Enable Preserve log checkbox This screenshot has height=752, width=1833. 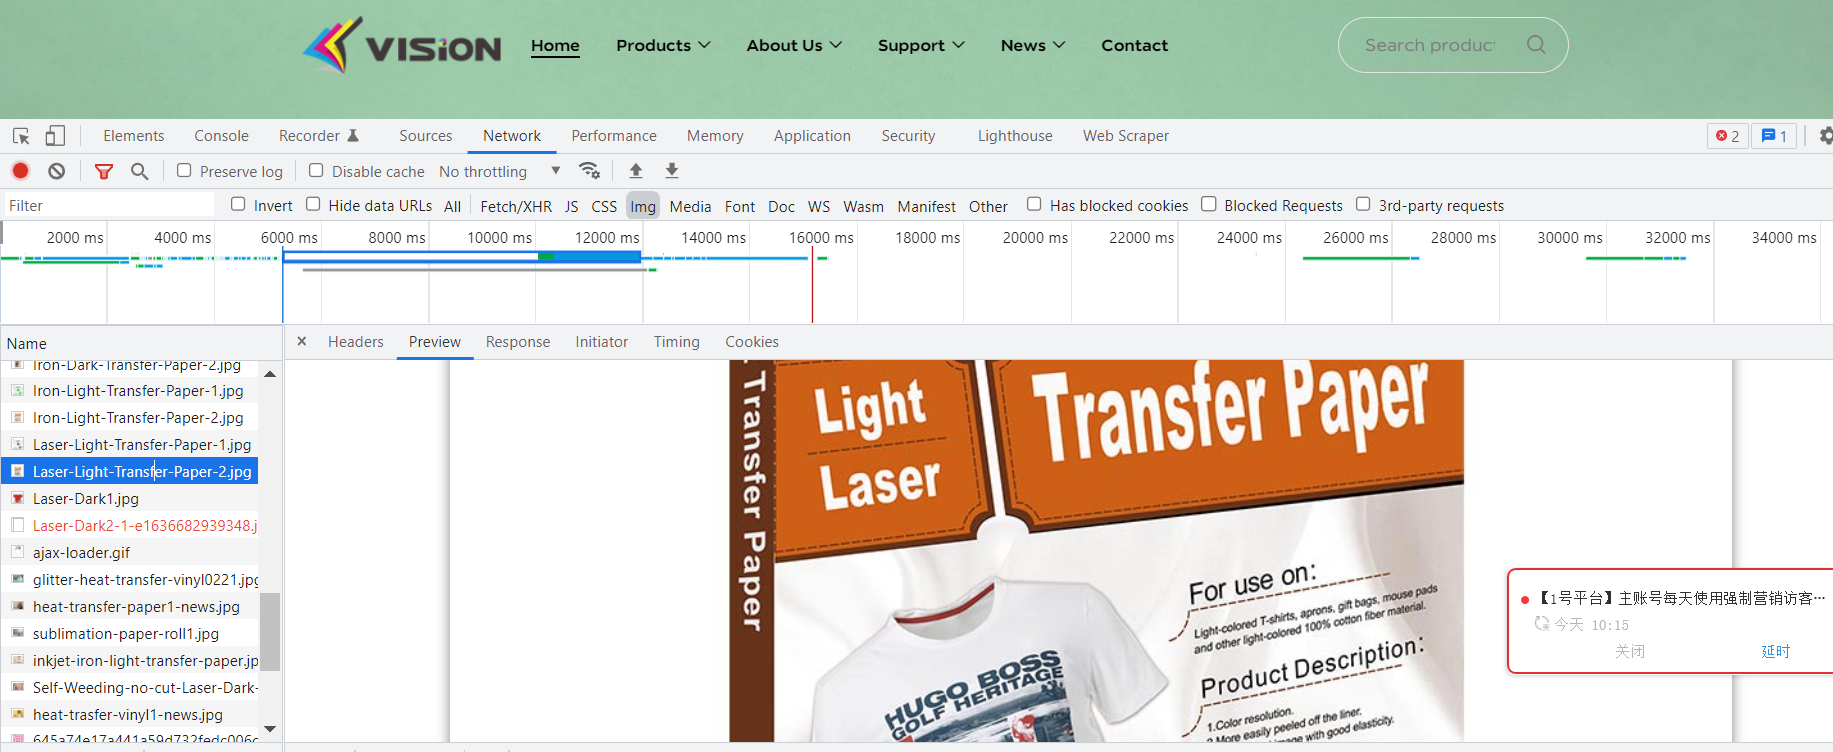(184, 171)
